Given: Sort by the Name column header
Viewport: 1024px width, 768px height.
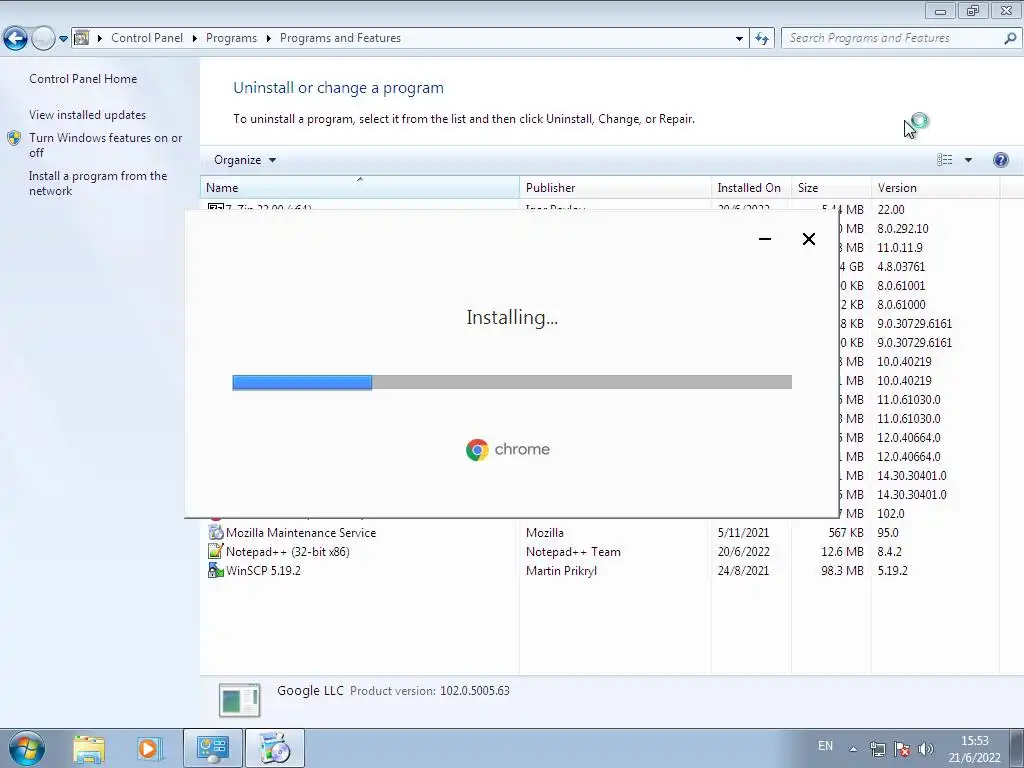Looking at the screenshot, I should click(x=359, y=187).
